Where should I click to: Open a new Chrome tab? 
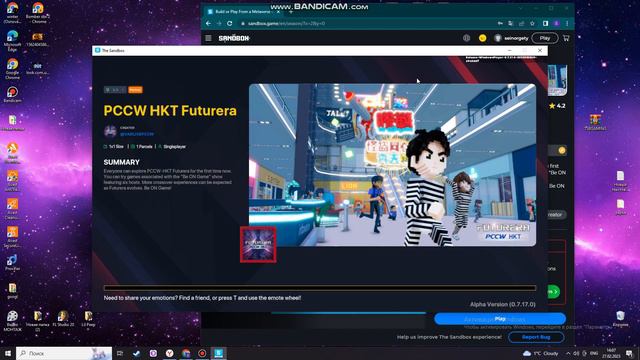click(291, 12)
